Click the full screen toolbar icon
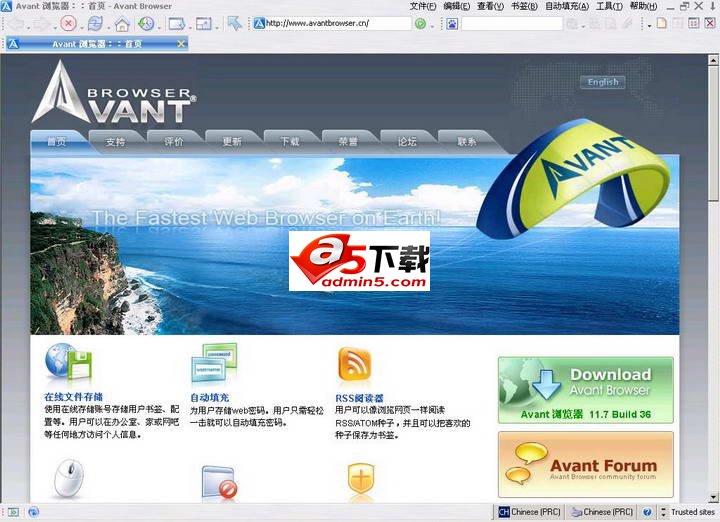This screenshot has width=720, height=522. [203, 23]
